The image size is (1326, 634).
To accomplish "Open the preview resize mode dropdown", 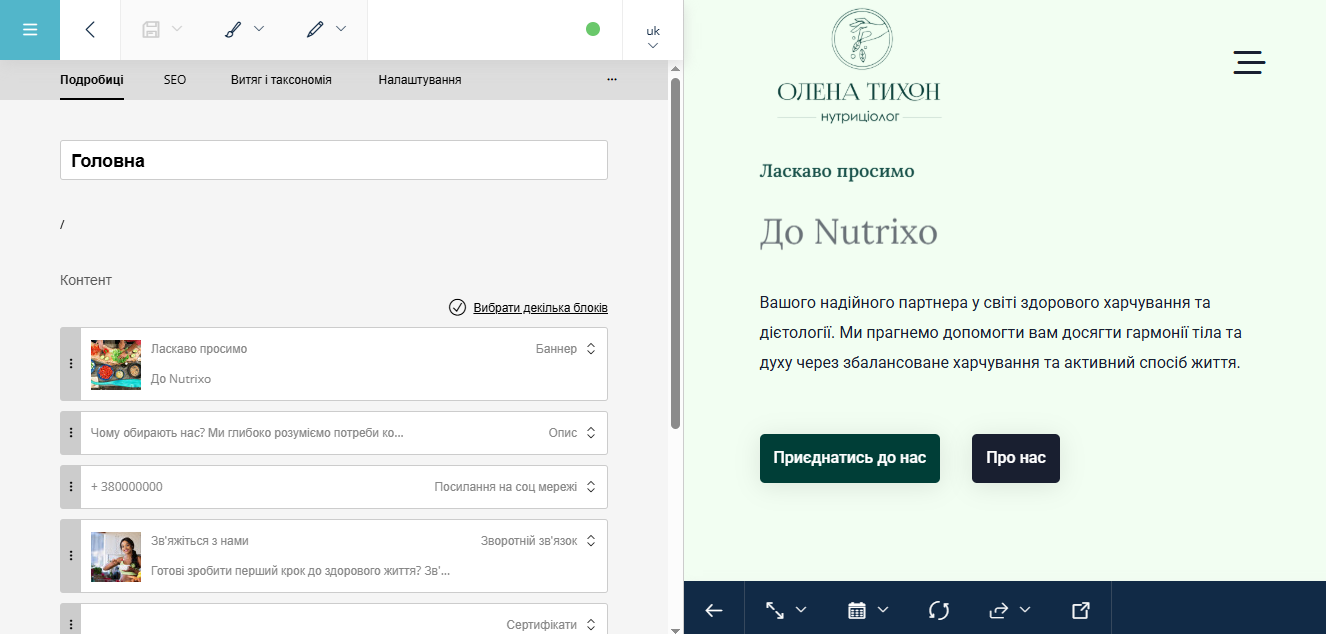I will [785, 610].
